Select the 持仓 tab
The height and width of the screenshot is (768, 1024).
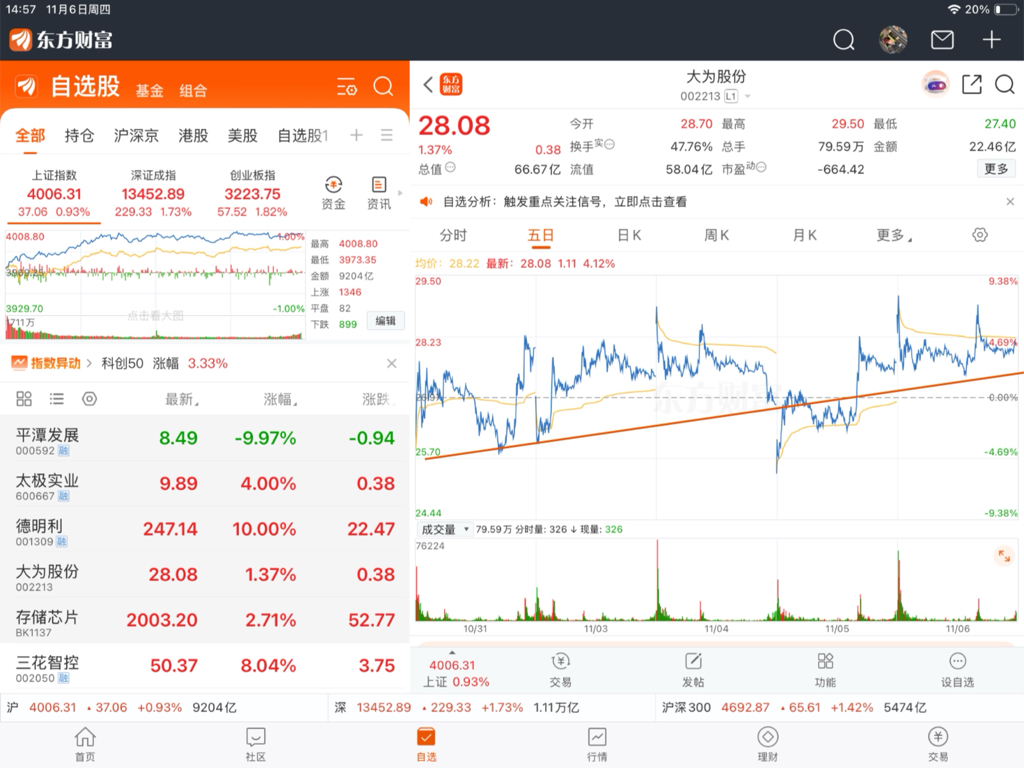[x=79, y=135]
